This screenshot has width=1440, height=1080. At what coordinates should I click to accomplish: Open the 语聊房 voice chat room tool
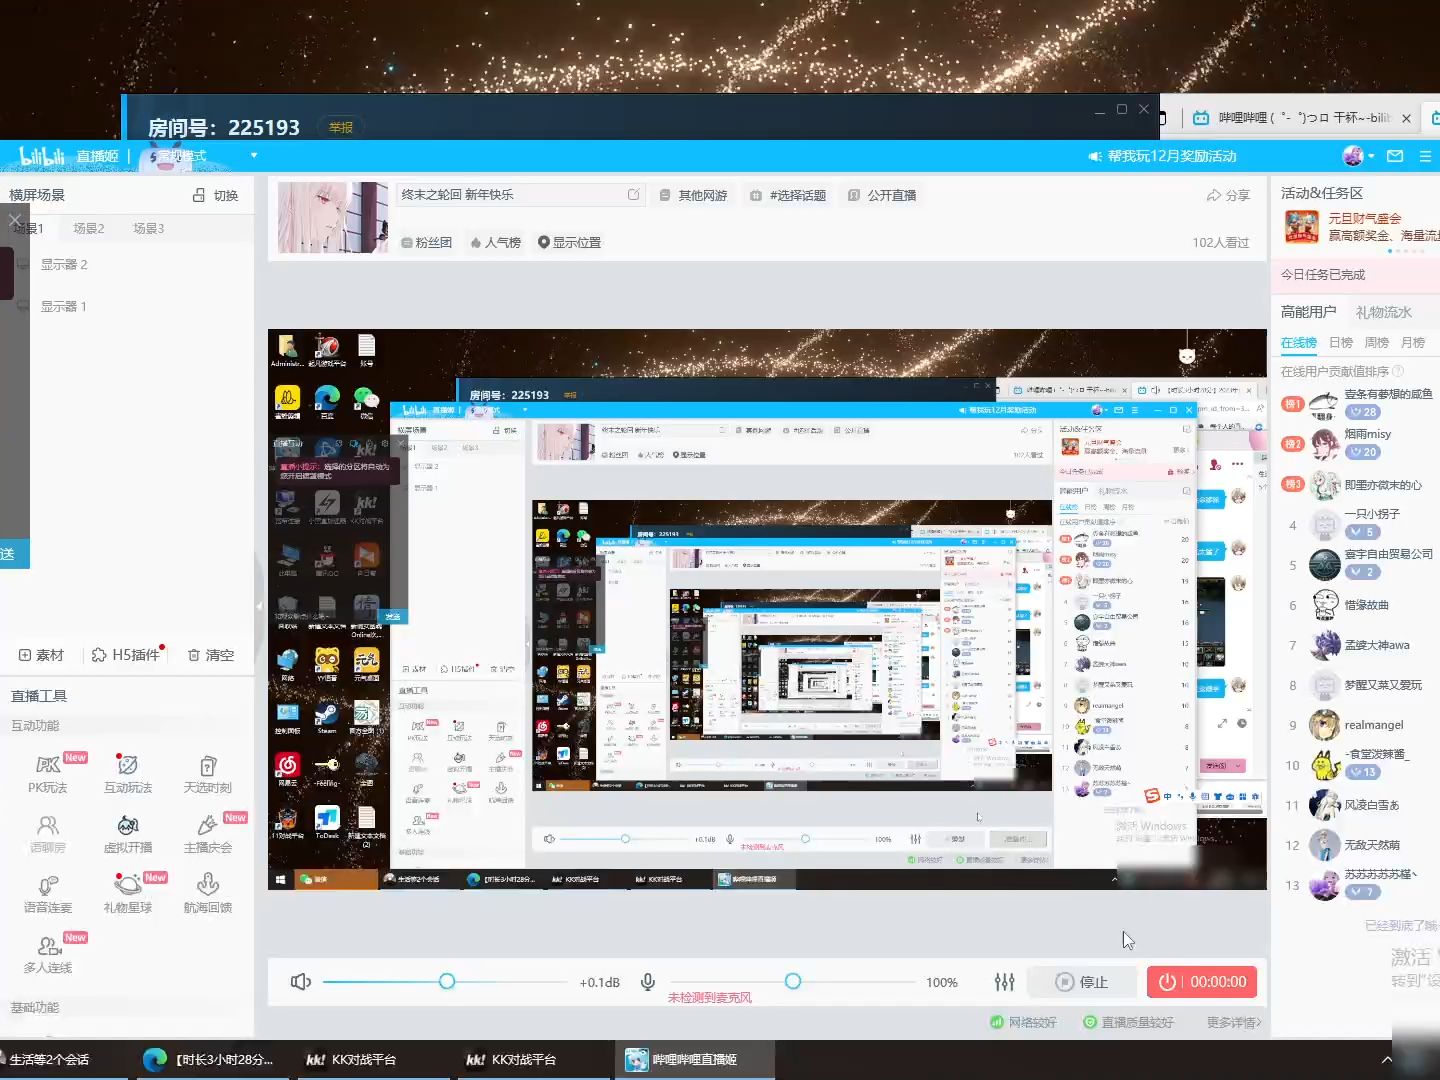click(x=48, y=834)
